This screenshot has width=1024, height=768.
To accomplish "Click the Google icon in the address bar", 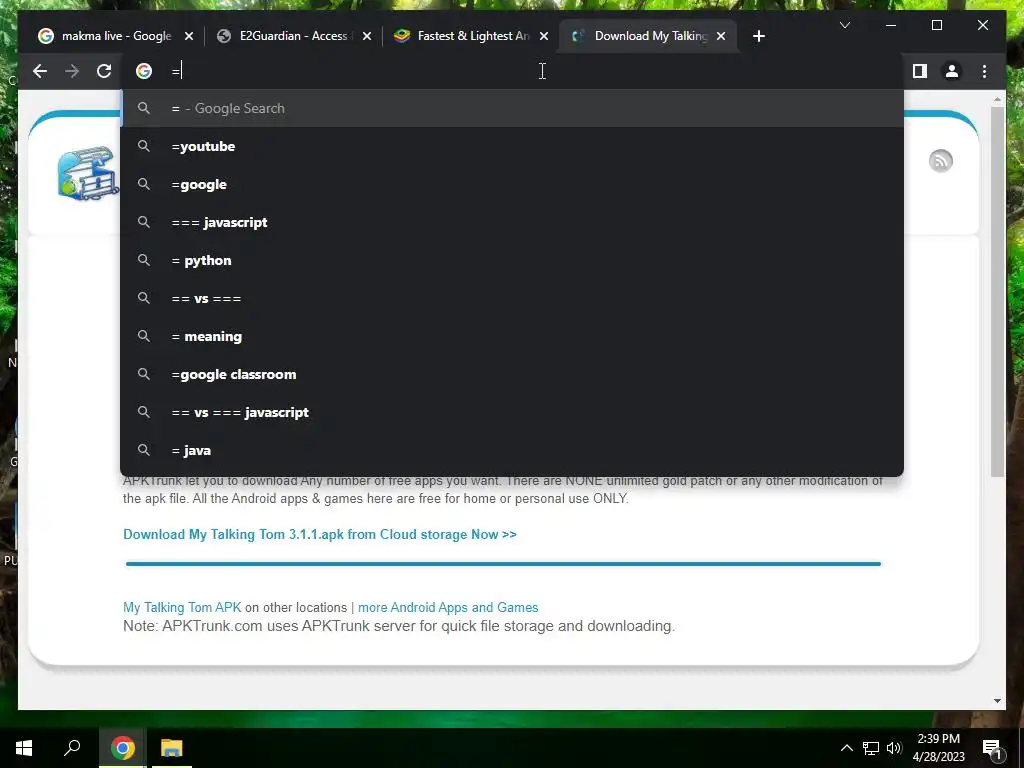I will coord(144,71).
